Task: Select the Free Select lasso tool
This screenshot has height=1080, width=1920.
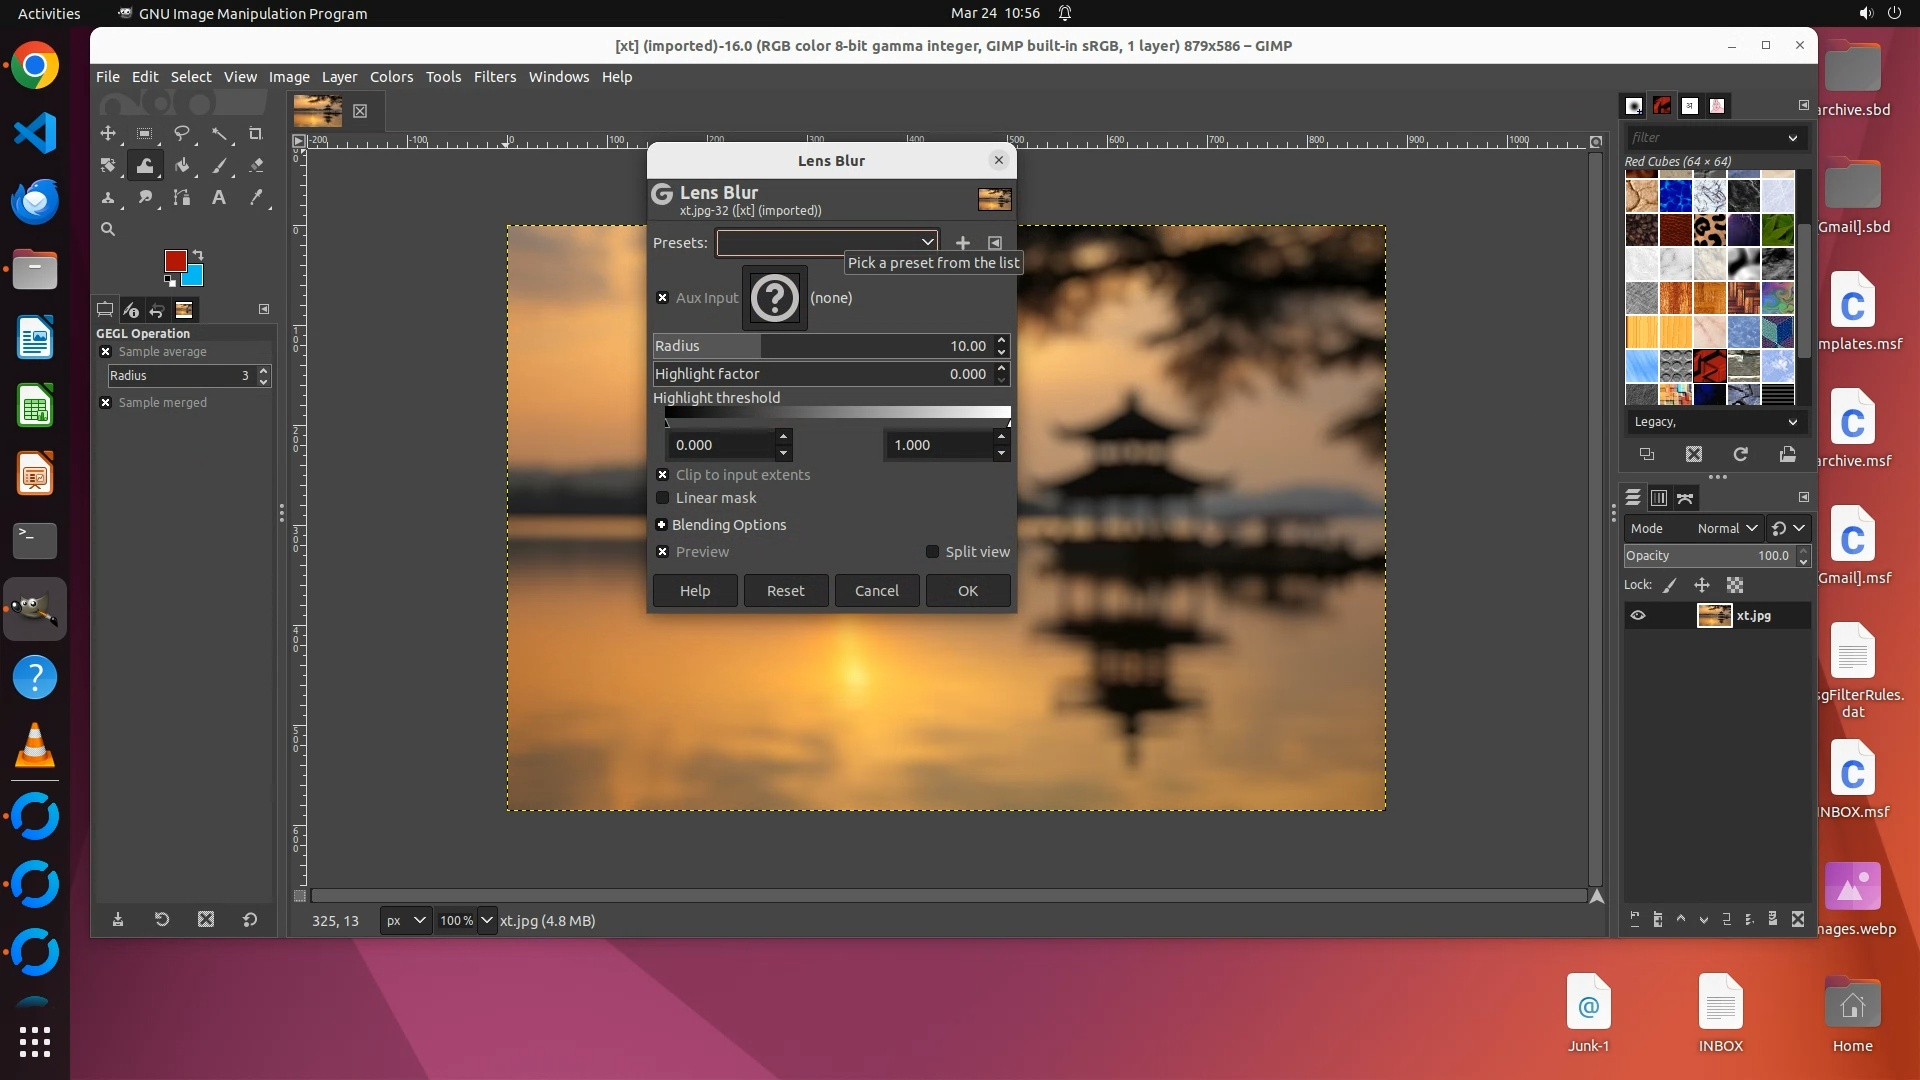Action: (181, 133)
